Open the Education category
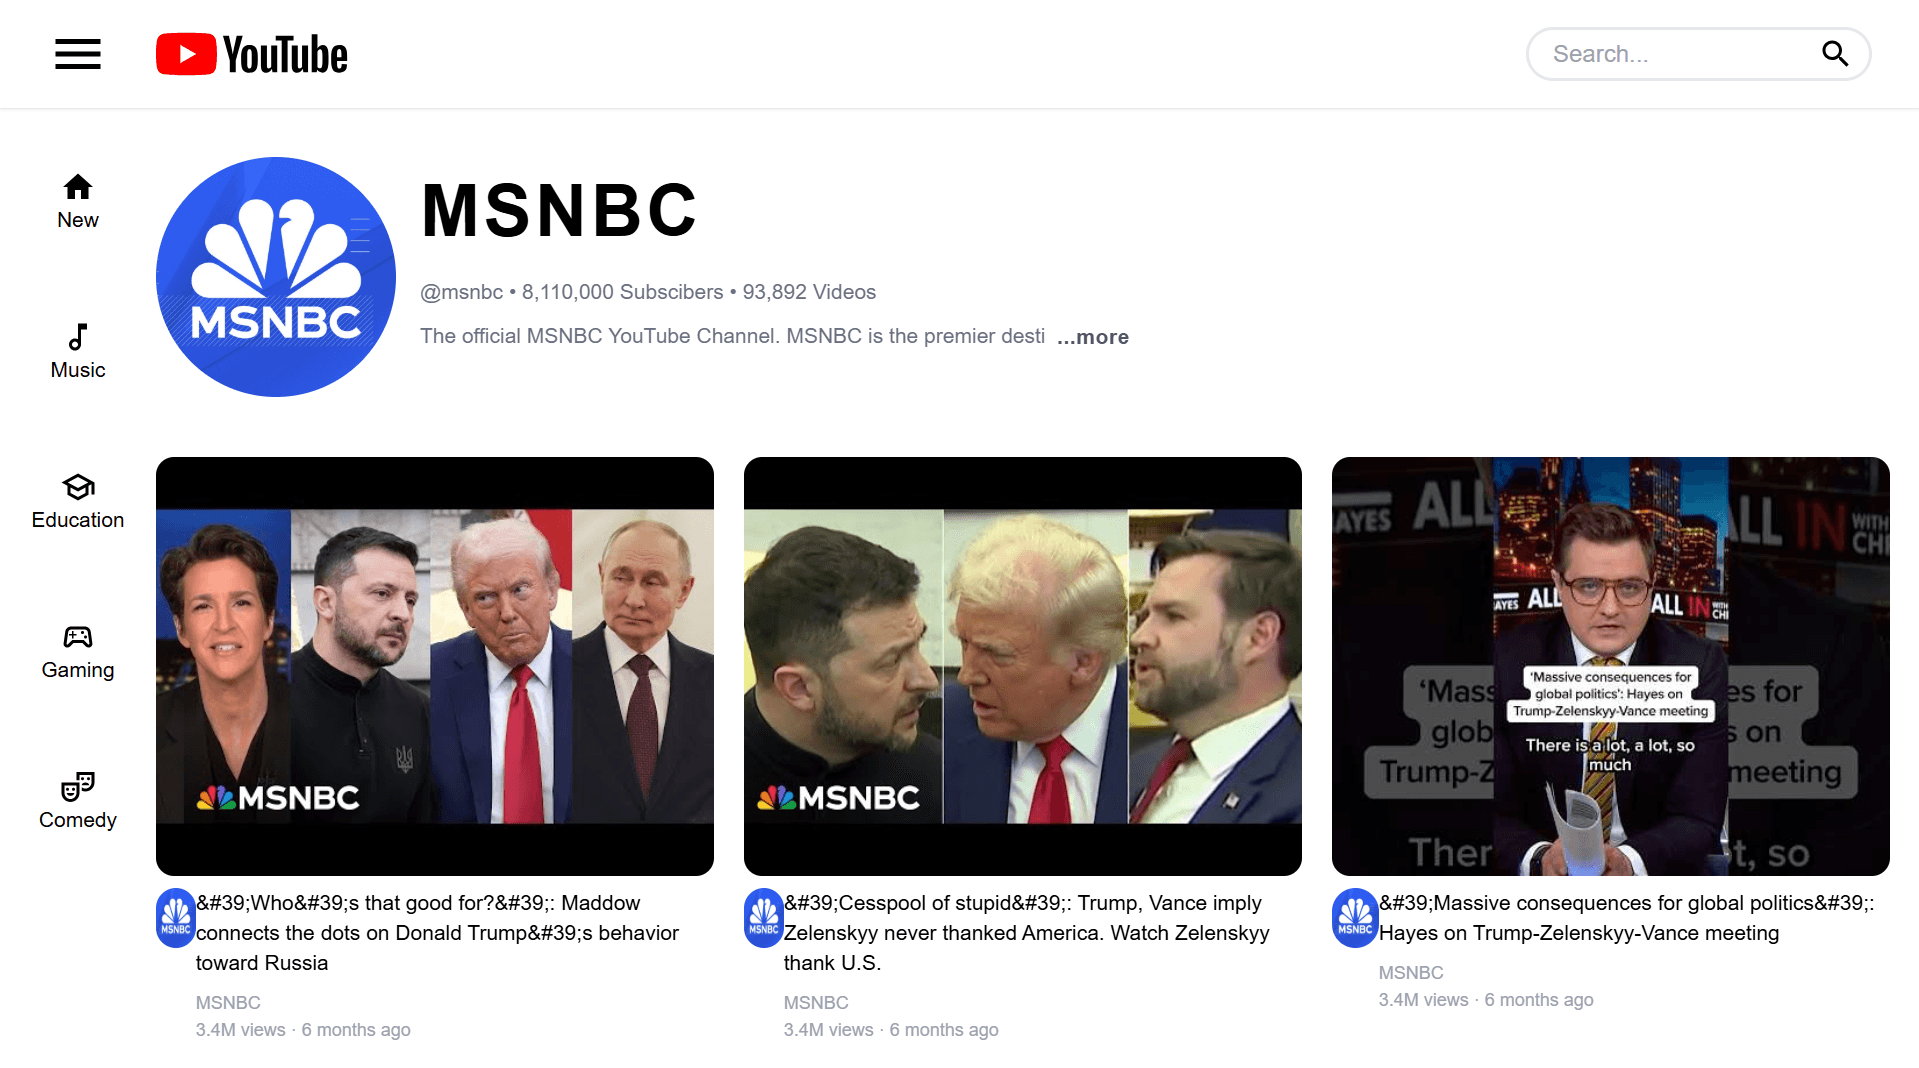 tap(78, 502)
